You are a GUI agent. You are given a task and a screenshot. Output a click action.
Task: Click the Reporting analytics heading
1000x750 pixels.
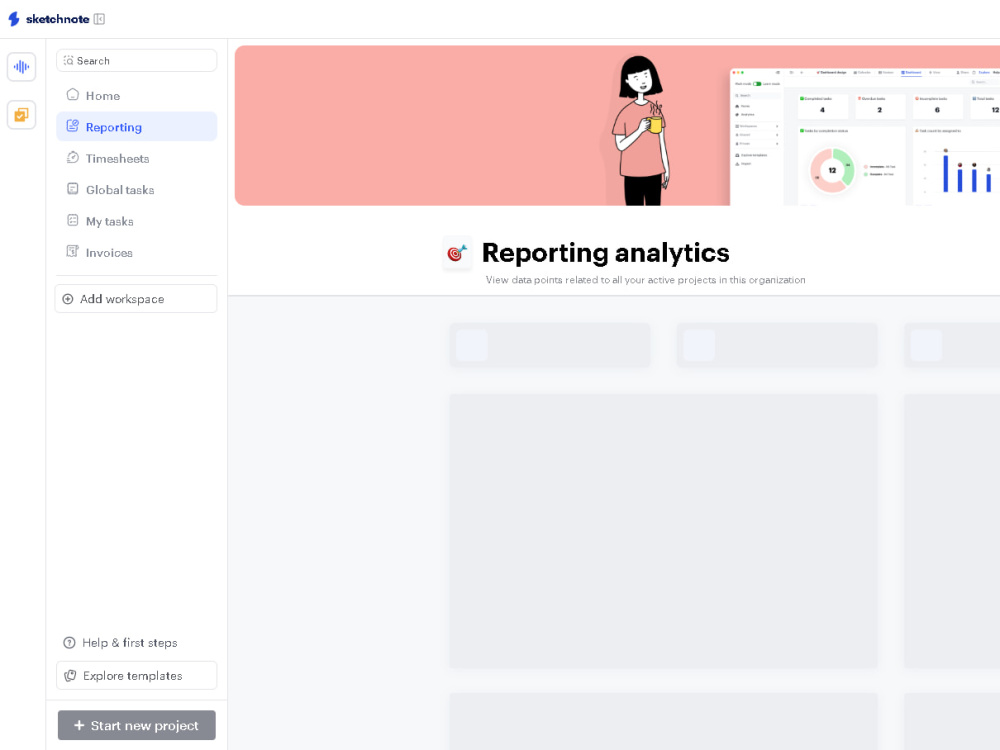pyautogui.click(x=605, y=253)
